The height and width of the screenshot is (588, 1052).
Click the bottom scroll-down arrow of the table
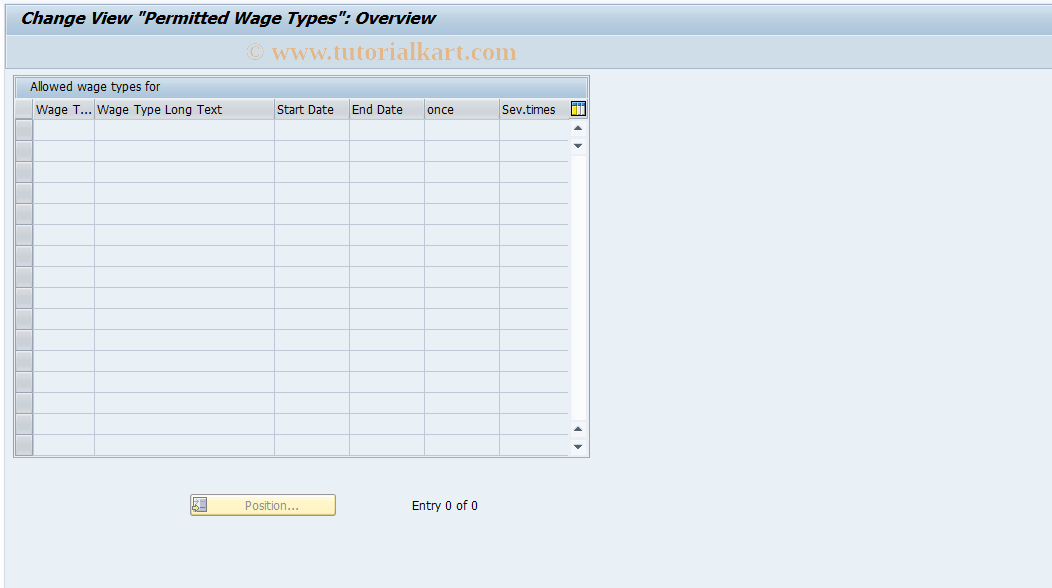coord(578,446)
